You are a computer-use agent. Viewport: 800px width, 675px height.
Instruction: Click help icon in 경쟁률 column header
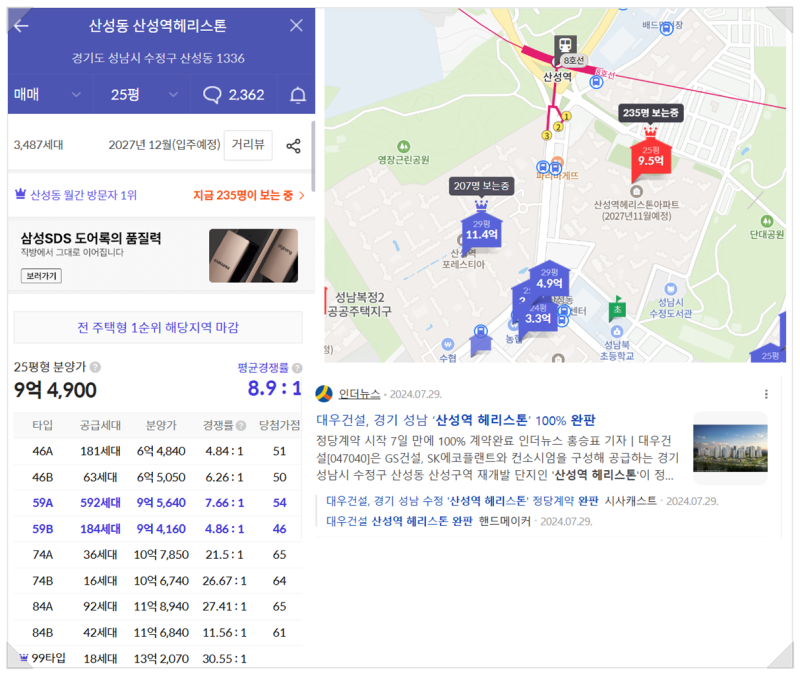tap(241, 426)
